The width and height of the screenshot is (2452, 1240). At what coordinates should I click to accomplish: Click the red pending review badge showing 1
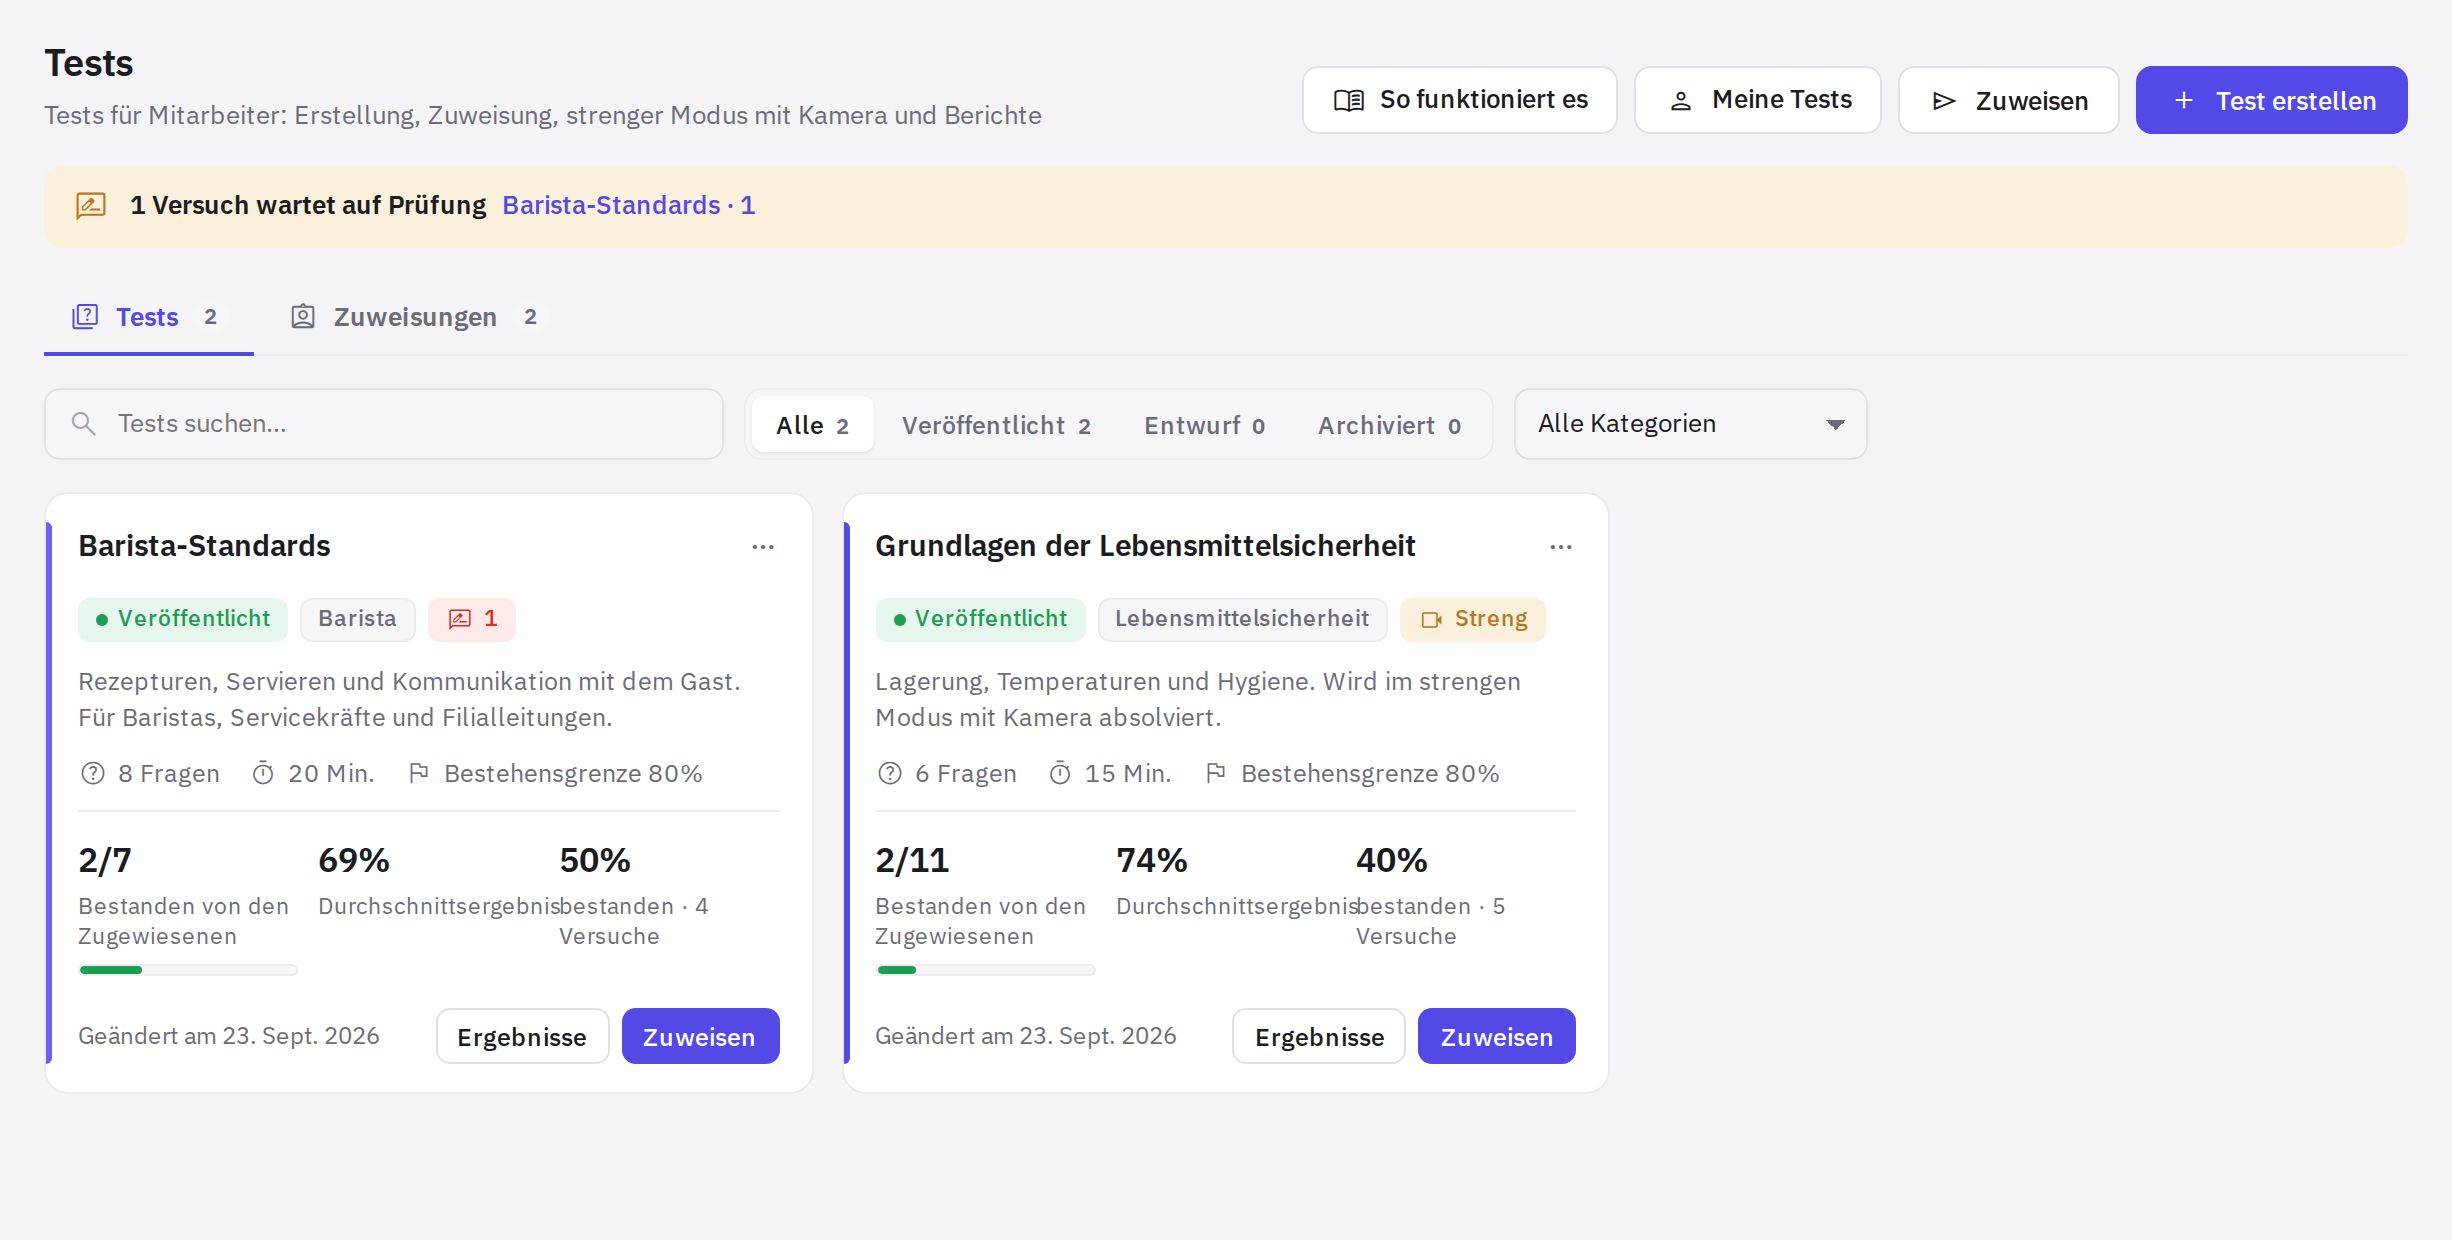(x=472, y=619)
